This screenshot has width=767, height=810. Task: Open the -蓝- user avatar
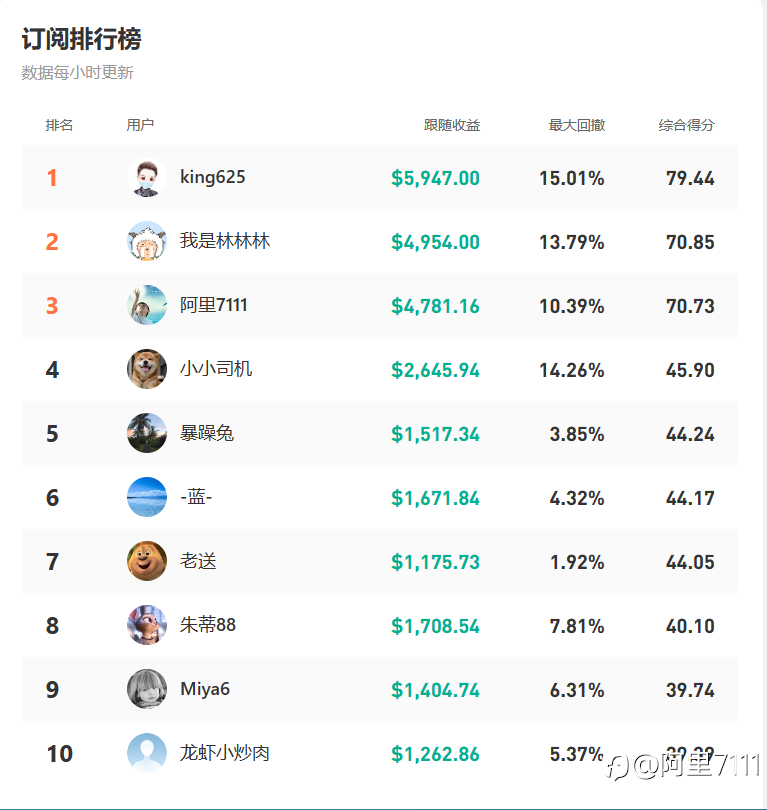pyautogui.click(x=147, y=498)
